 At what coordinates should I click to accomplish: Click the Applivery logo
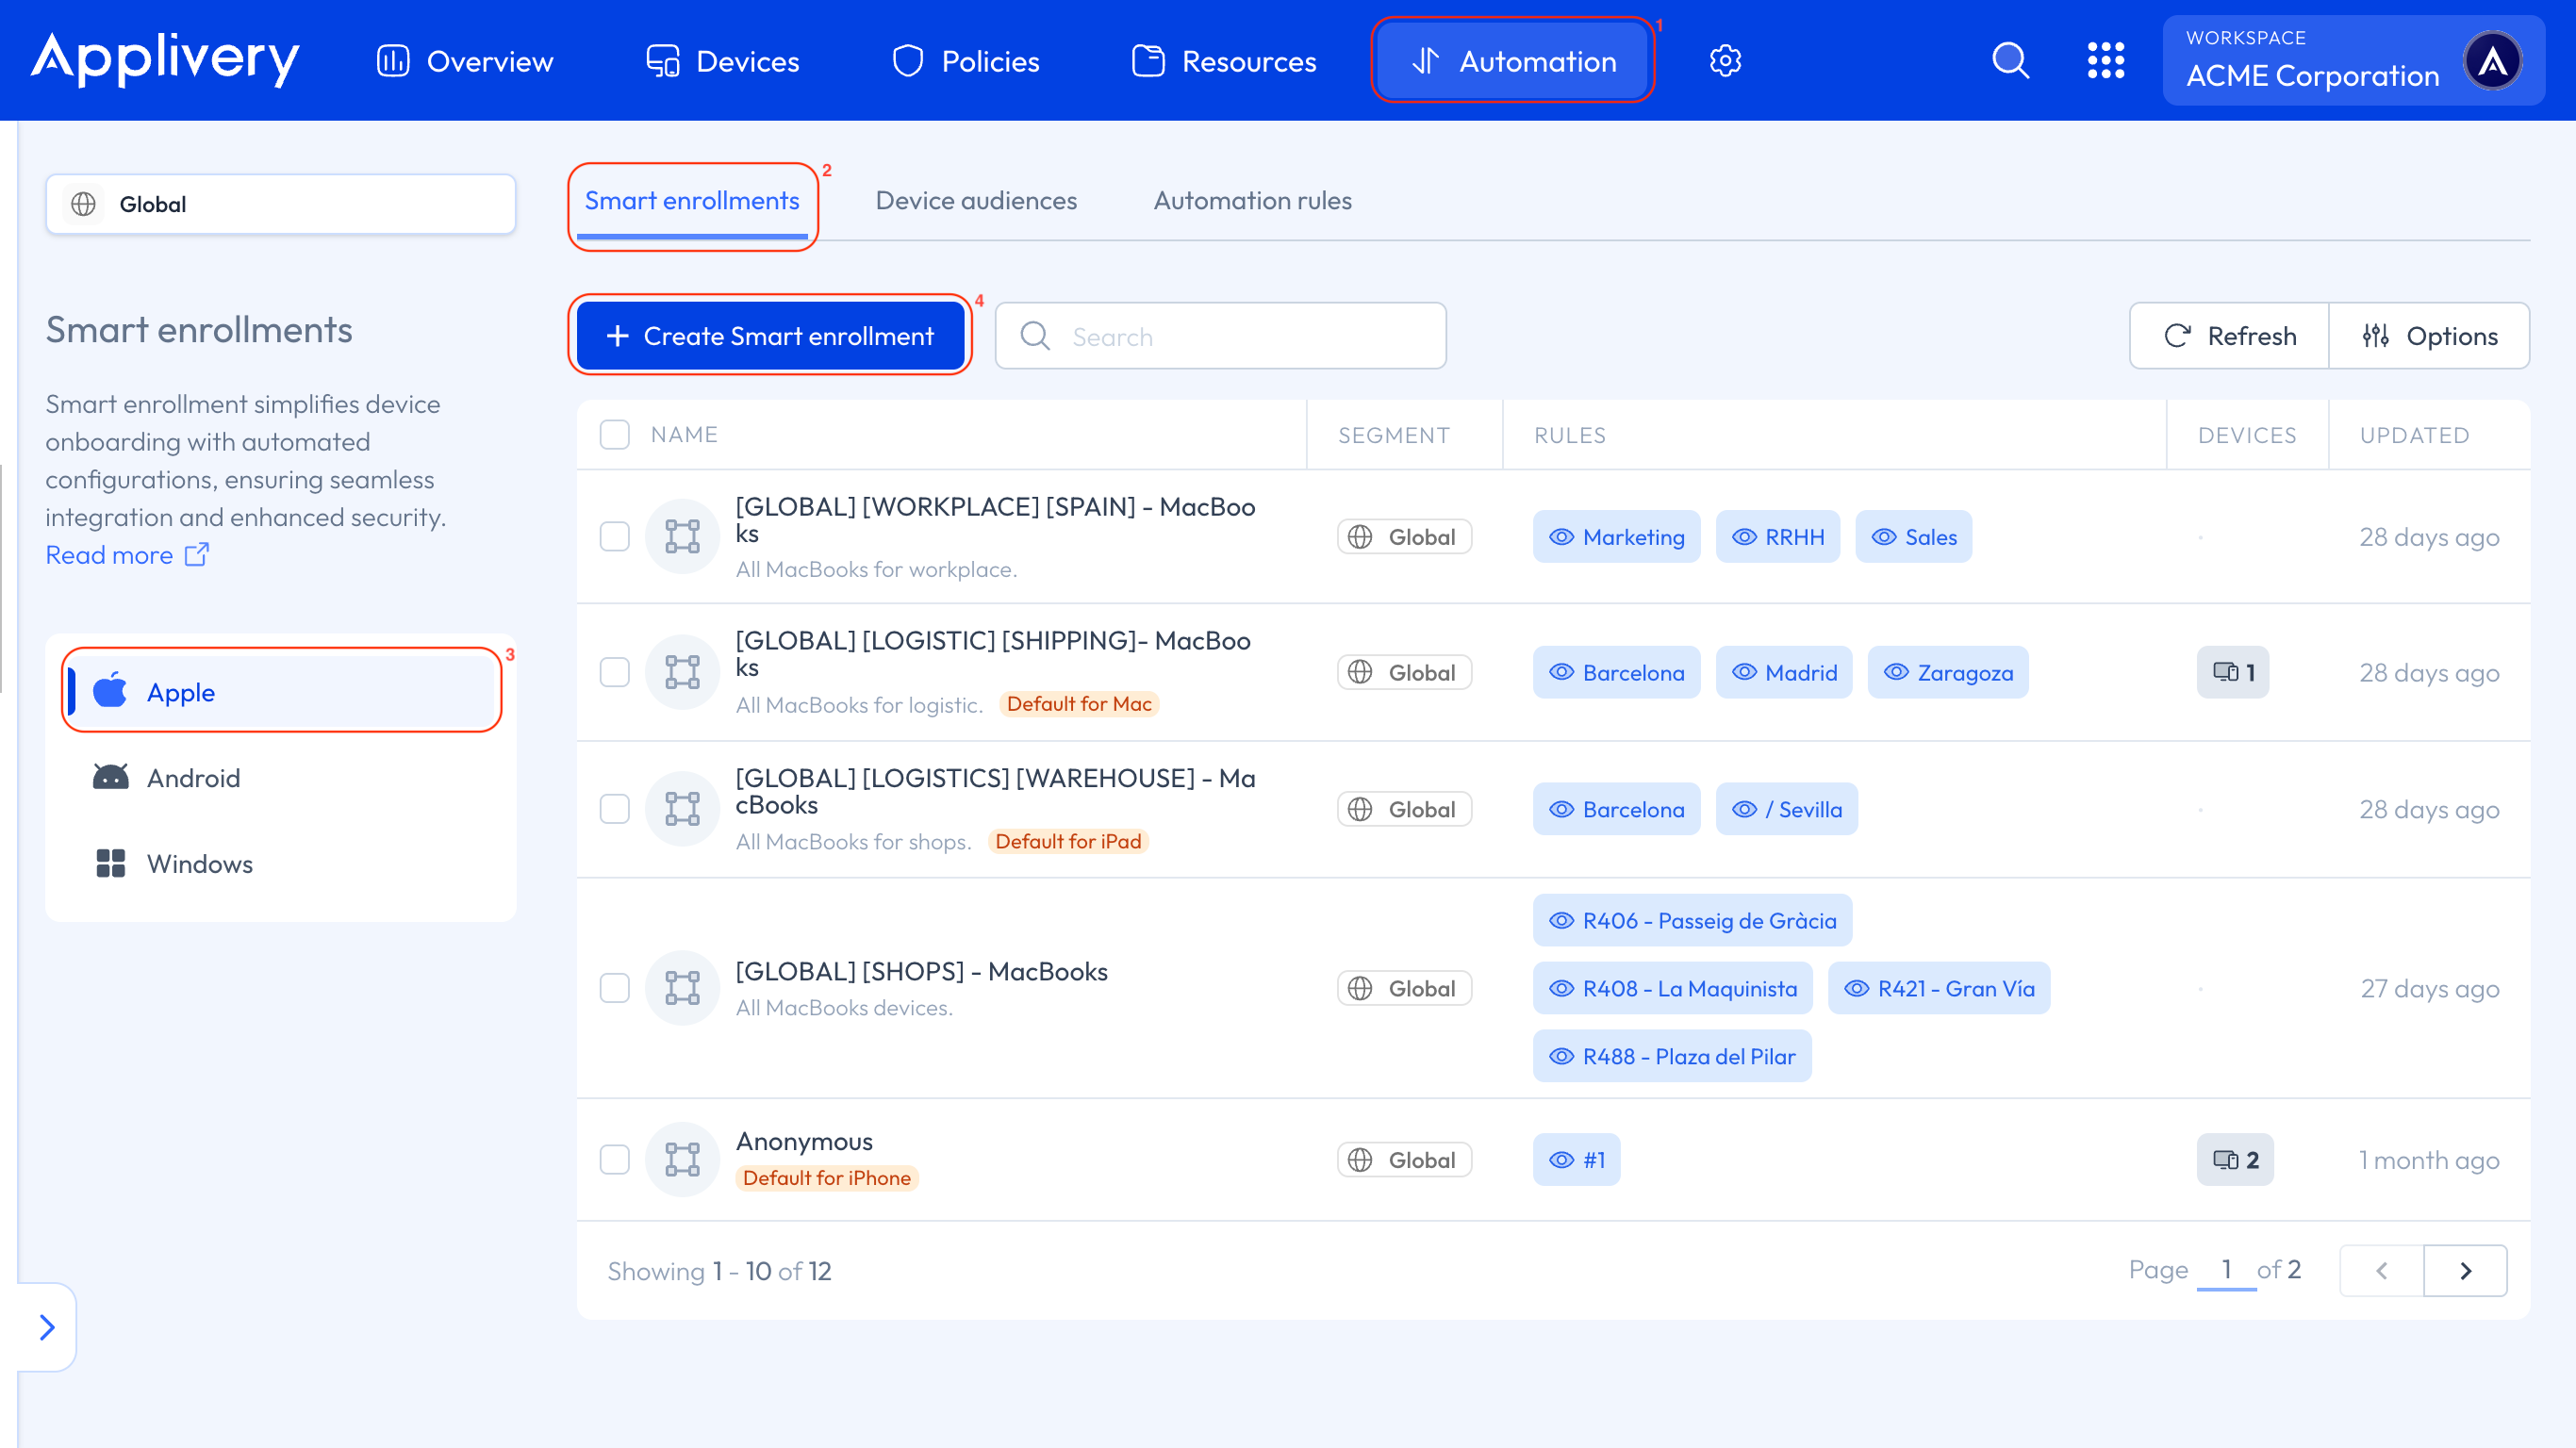(165, 59)
